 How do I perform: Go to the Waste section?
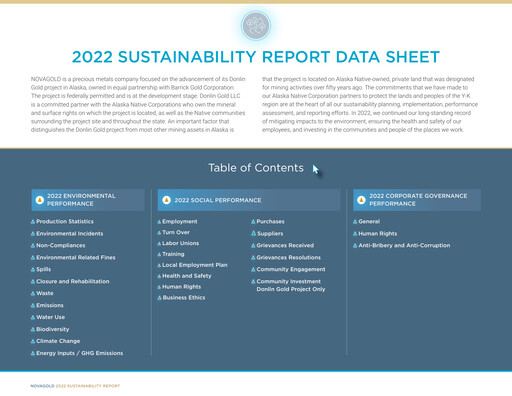coord(45,293)
